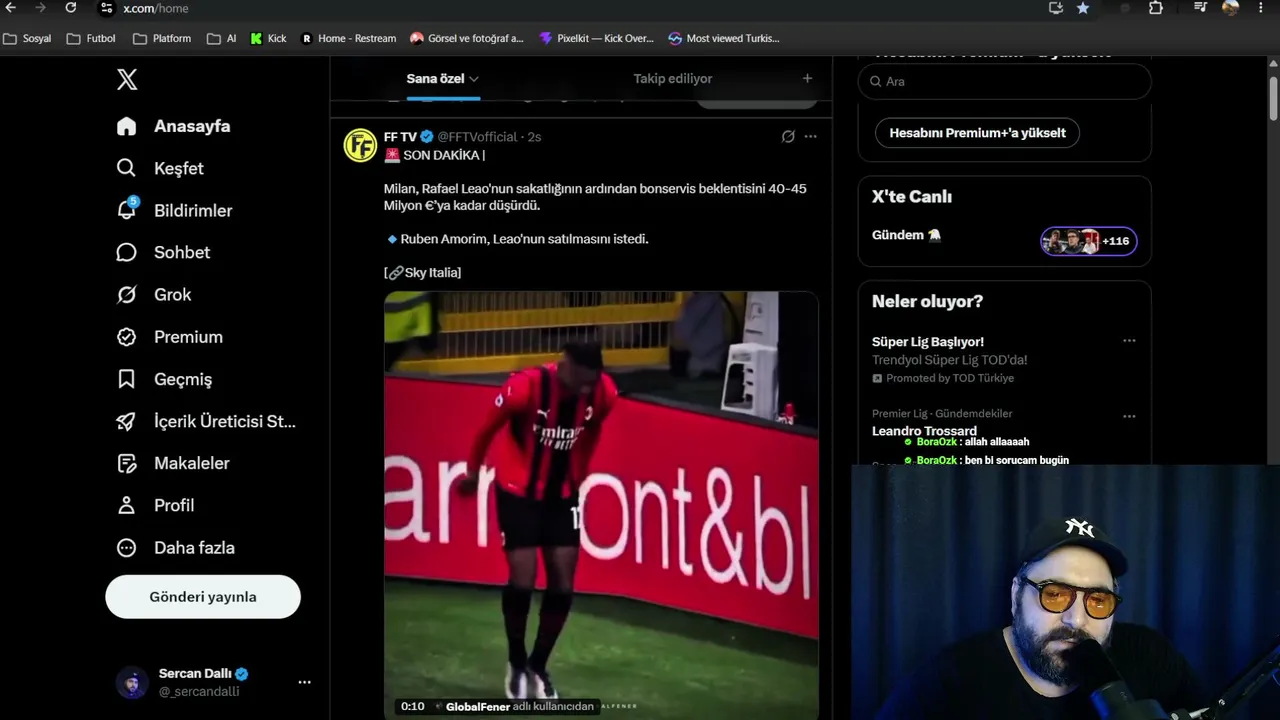Open the browser three-dot menu

(1261, 8)
